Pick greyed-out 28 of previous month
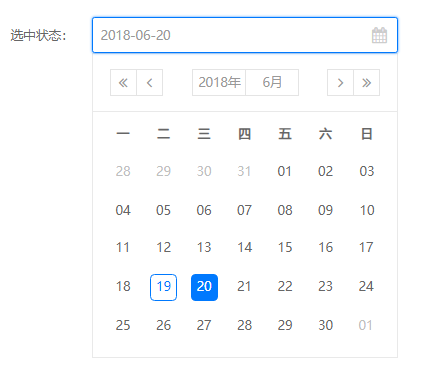This screenshot has height=370, width=429. (123, 172)
